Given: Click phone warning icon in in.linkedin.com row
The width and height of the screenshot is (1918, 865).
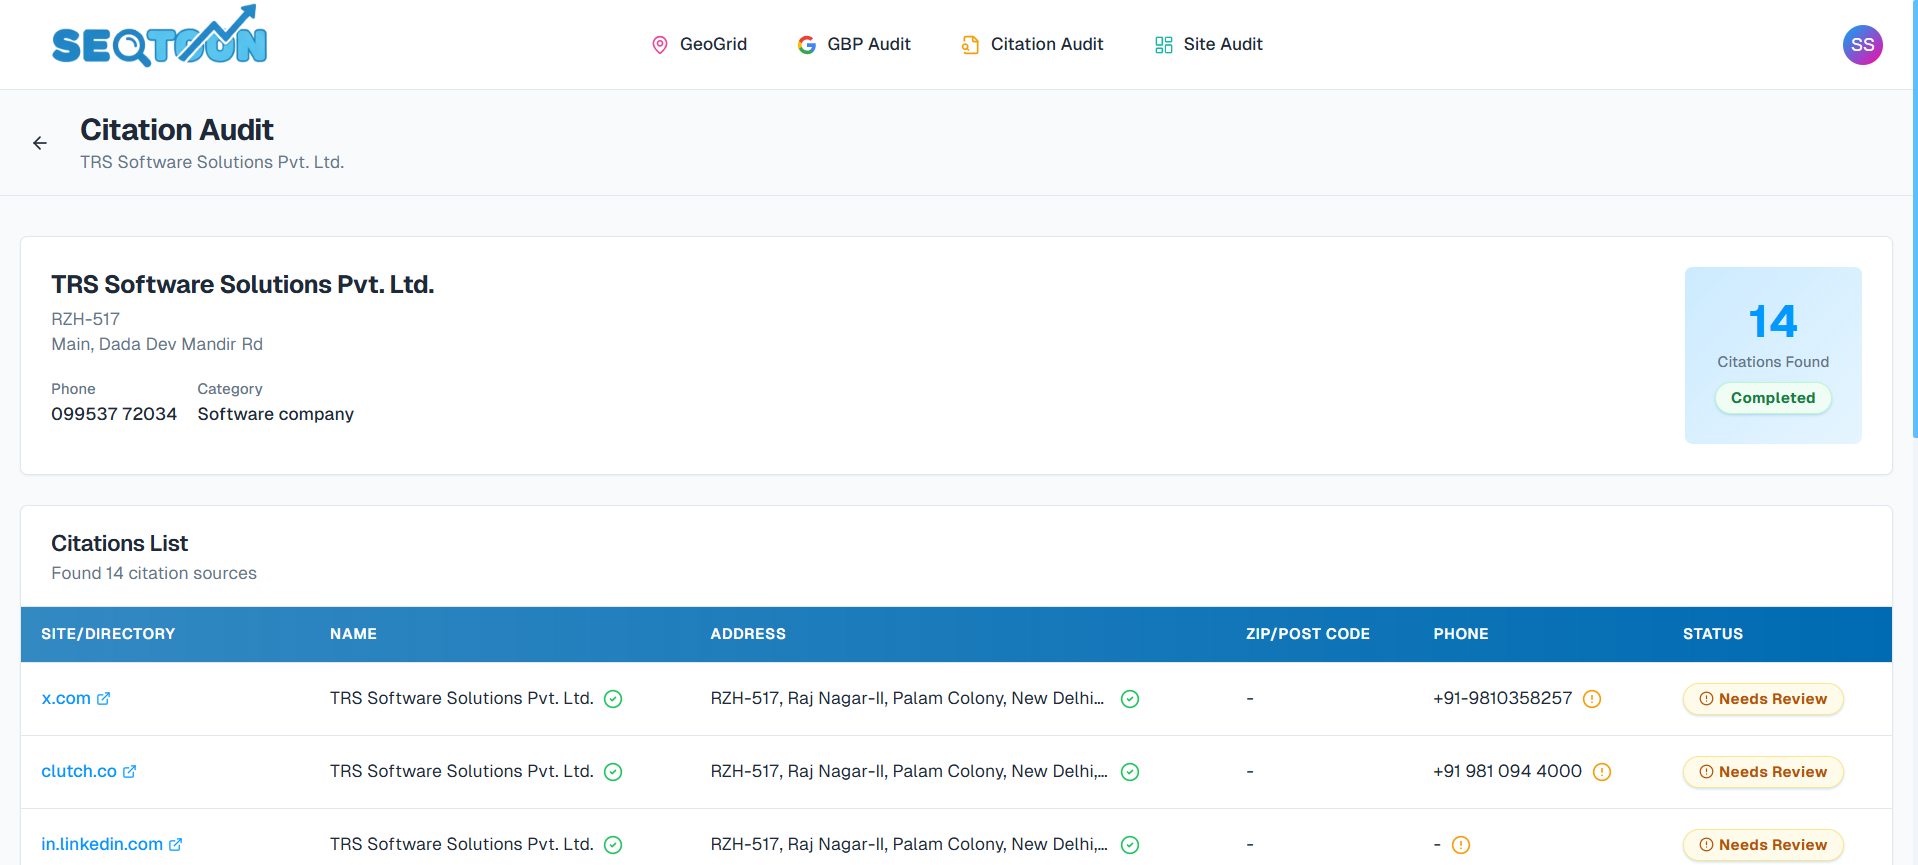Looking at the screenshot, I should pos(1461,845).
